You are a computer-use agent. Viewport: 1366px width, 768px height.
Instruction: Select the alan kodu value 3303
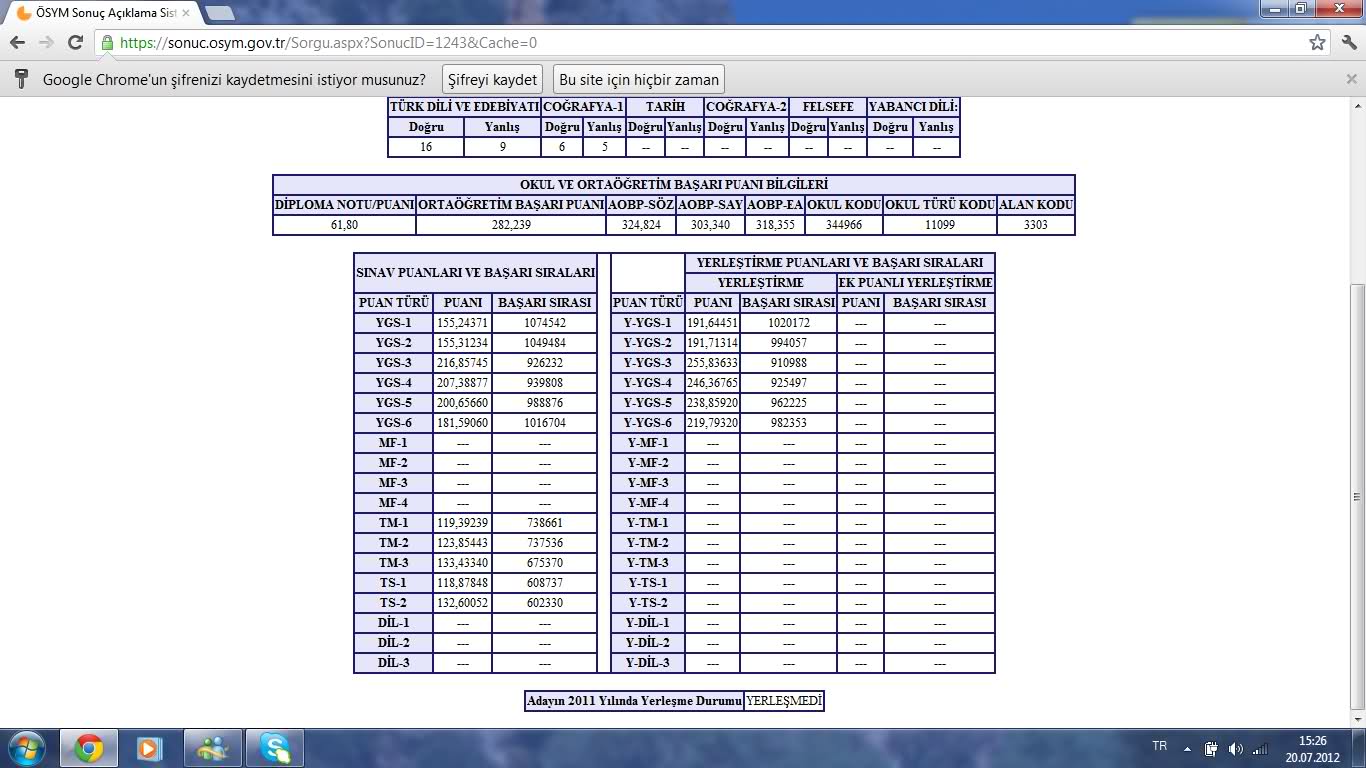1035,225
